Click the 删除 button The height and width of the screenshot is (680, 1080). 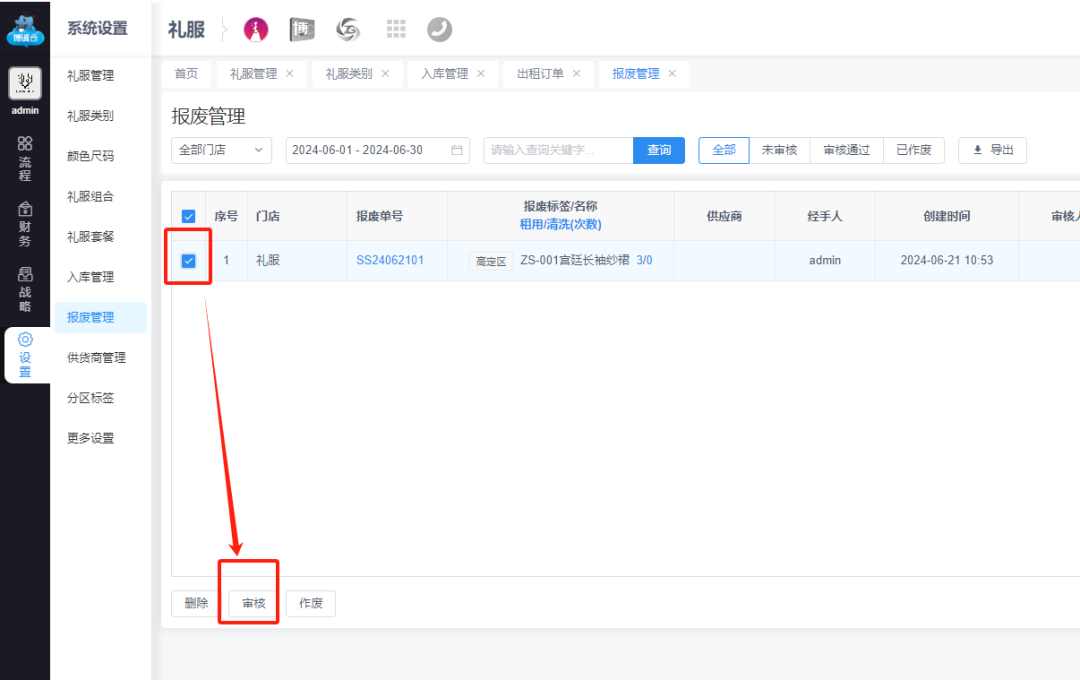196,604
